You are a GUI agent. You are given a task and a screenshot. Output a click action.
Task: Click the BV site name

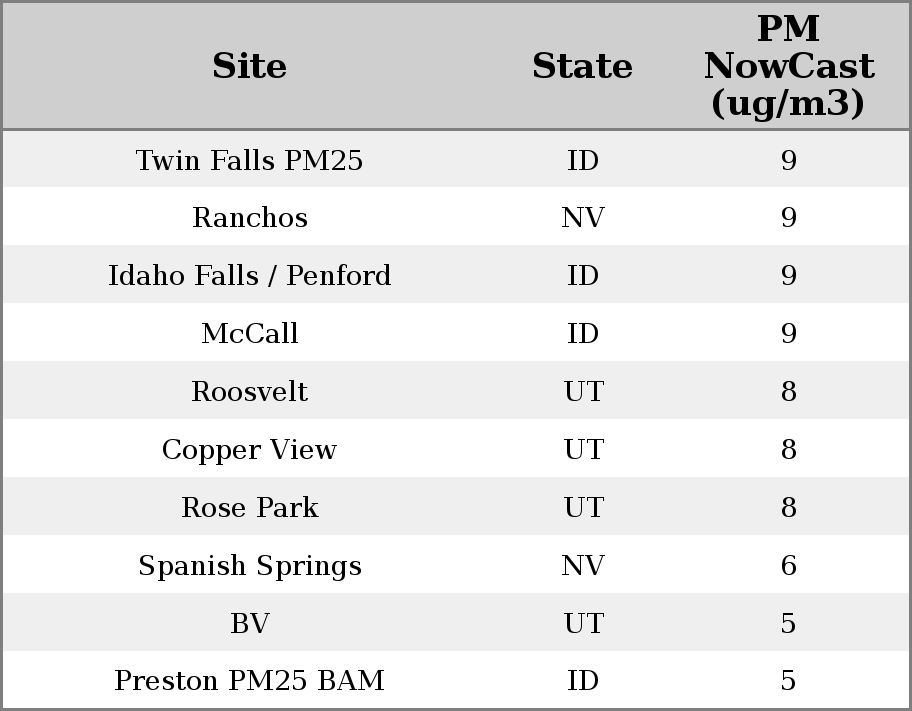click(x=249, y=624)
